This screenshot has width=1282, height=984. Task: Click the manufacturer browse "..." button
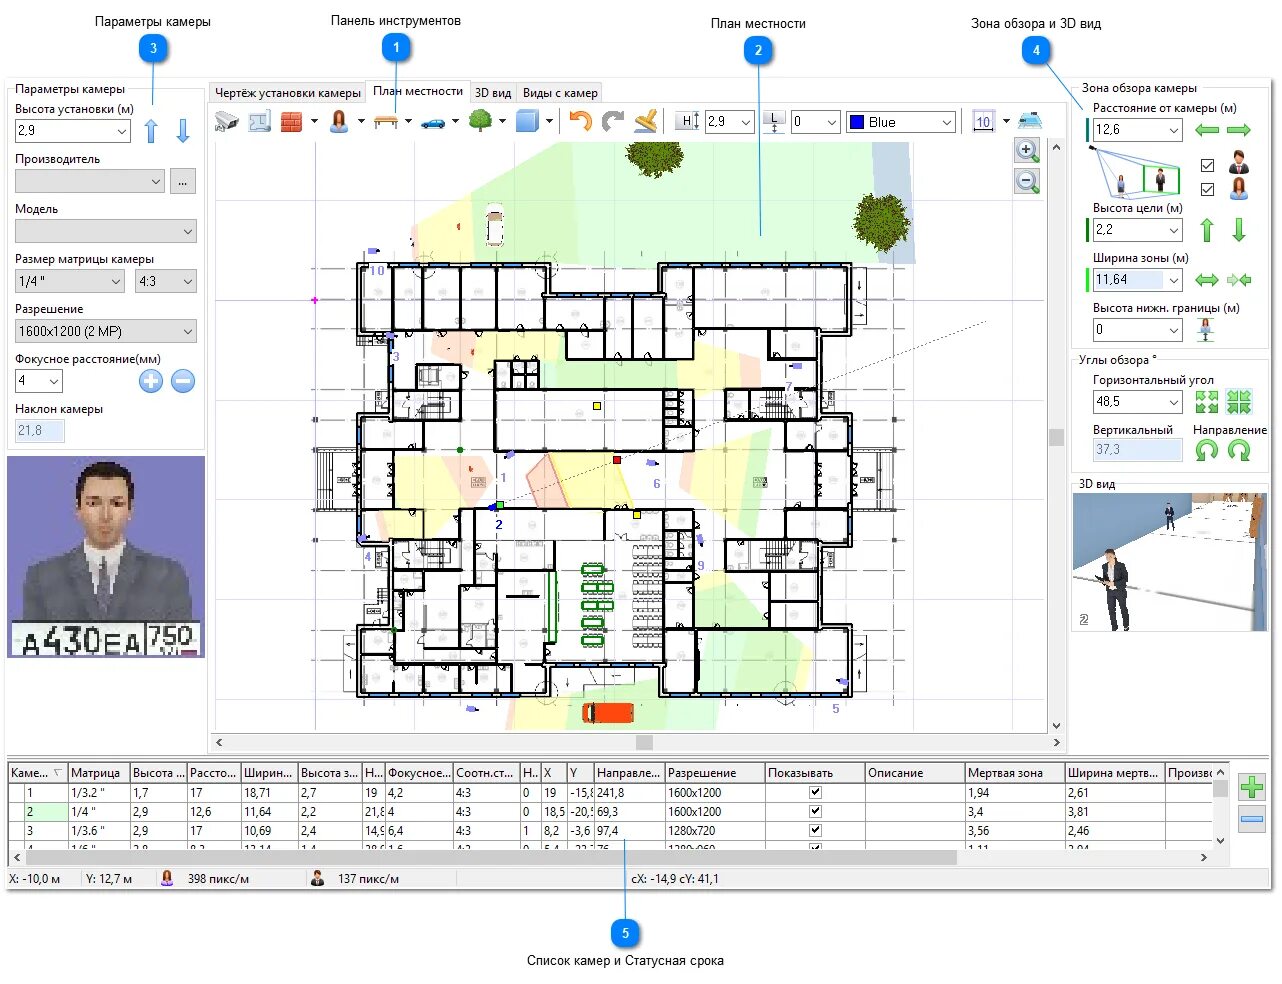tap(183, 181)
